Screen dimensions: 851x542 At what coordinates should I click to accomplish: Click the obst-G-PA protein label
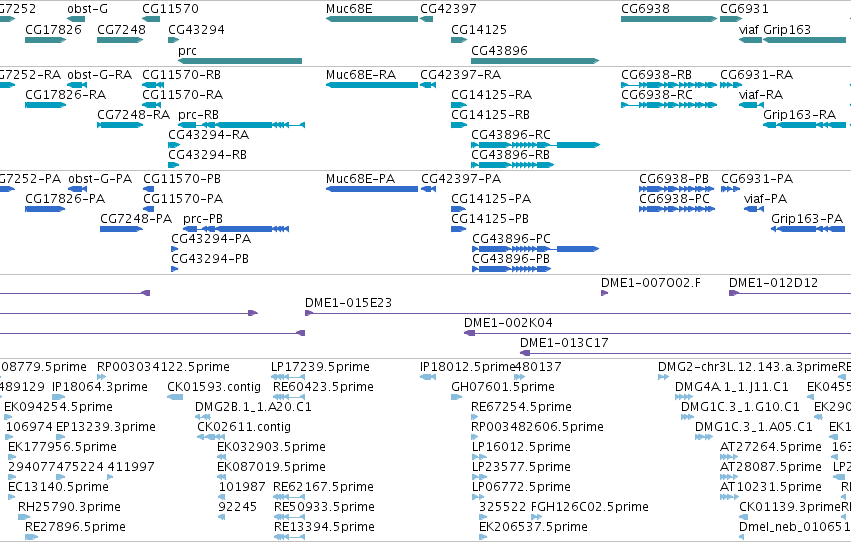point(100,179)
